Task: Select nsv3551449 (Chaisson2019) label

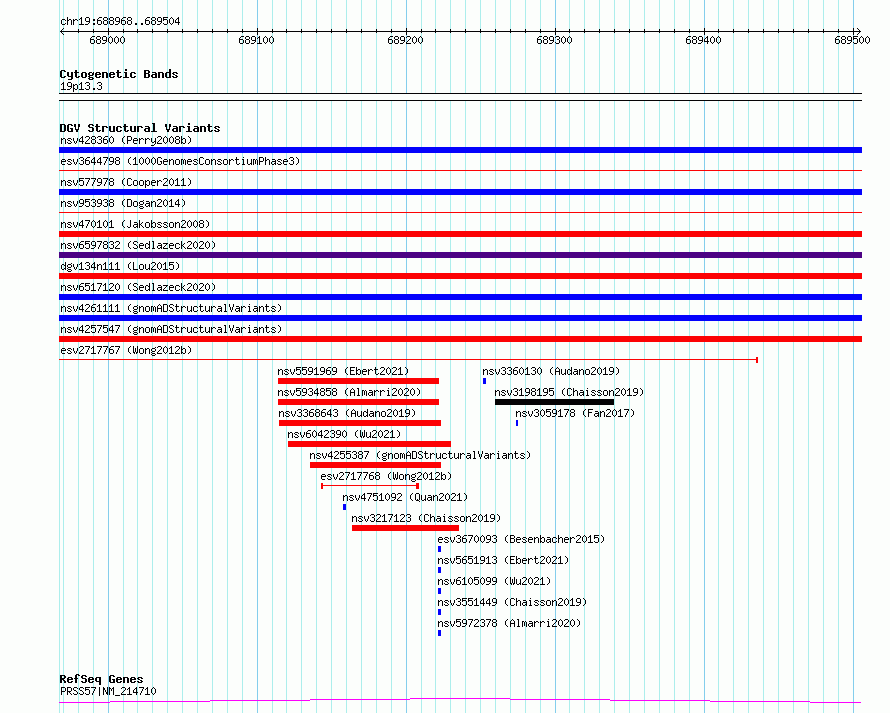Action: (512, 602)
